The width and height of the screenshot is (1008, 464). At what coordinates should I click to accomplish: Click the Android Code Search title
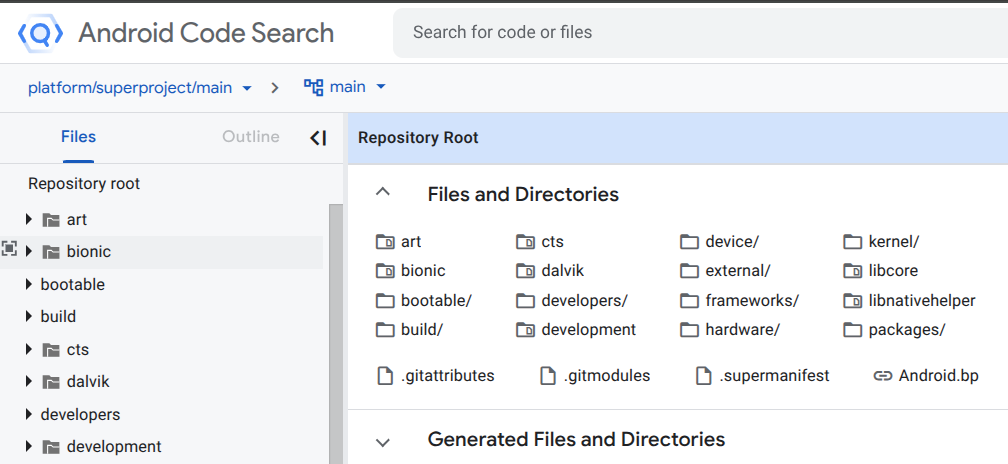point(206,33)
